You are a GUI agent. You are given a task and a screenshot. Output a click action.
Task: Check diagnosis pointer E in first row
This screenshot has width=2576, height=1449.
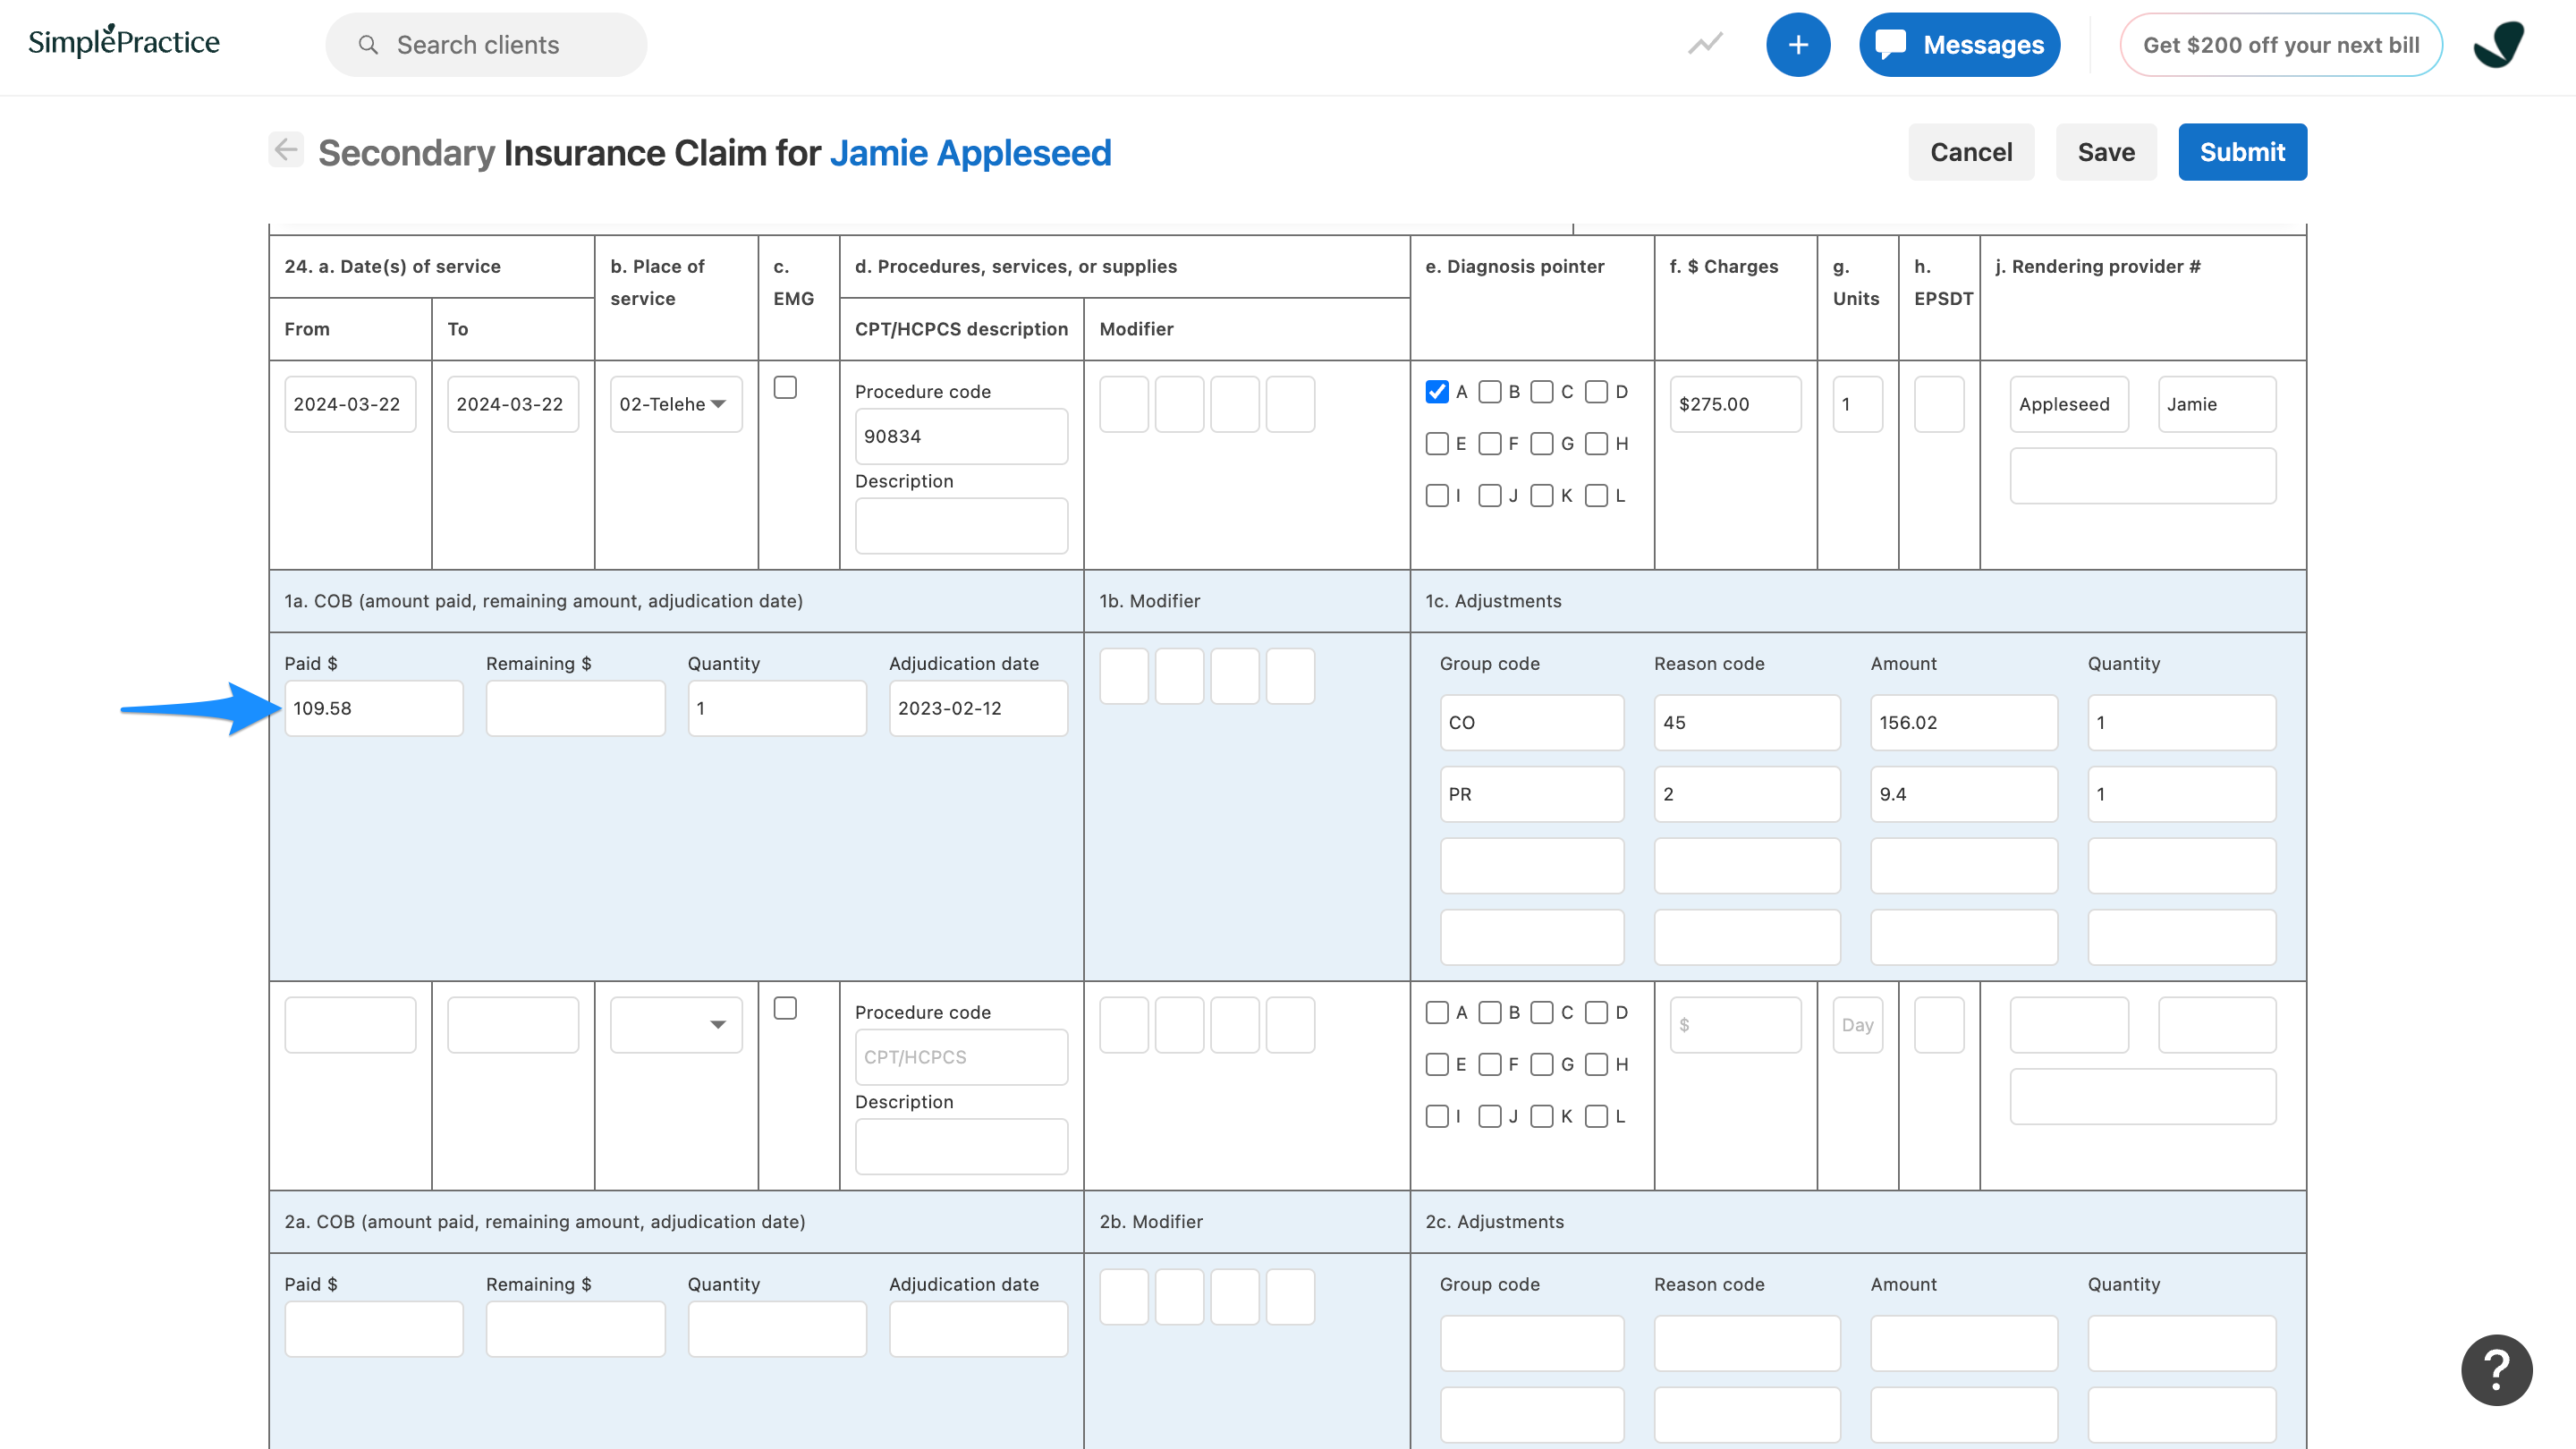pos(1437,443)
